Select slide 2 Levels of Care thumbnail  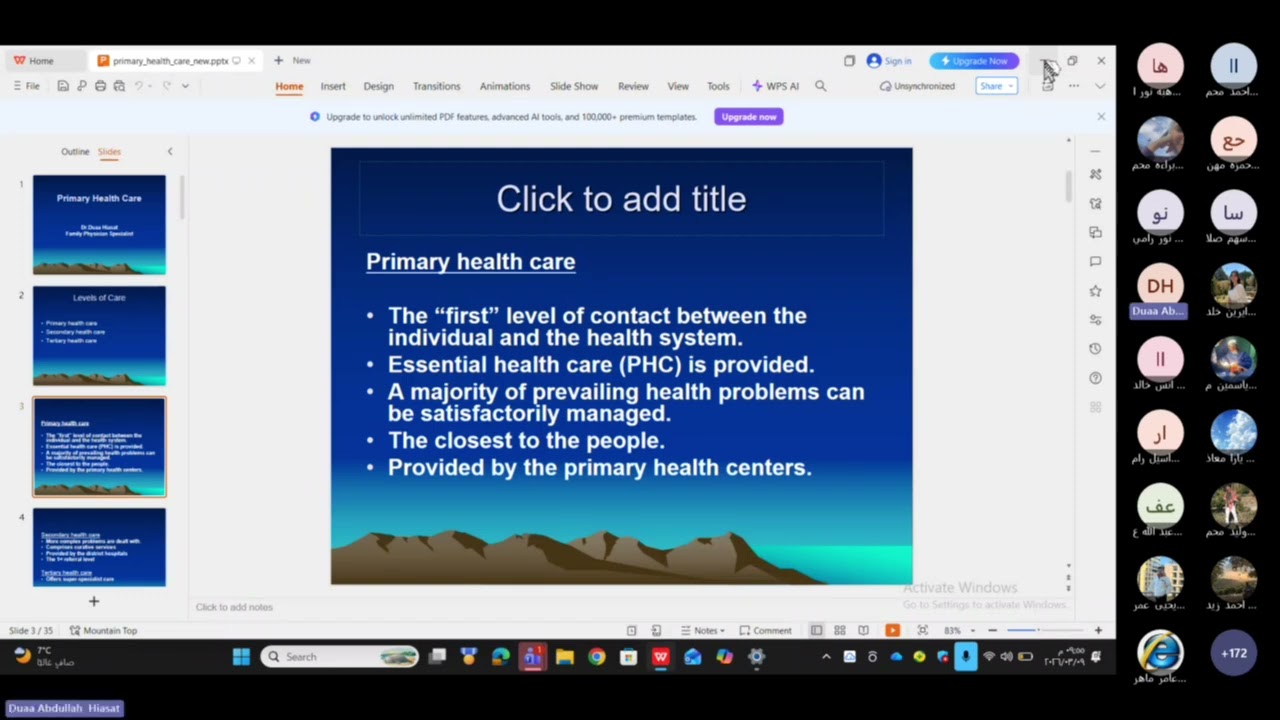point(99,336)
